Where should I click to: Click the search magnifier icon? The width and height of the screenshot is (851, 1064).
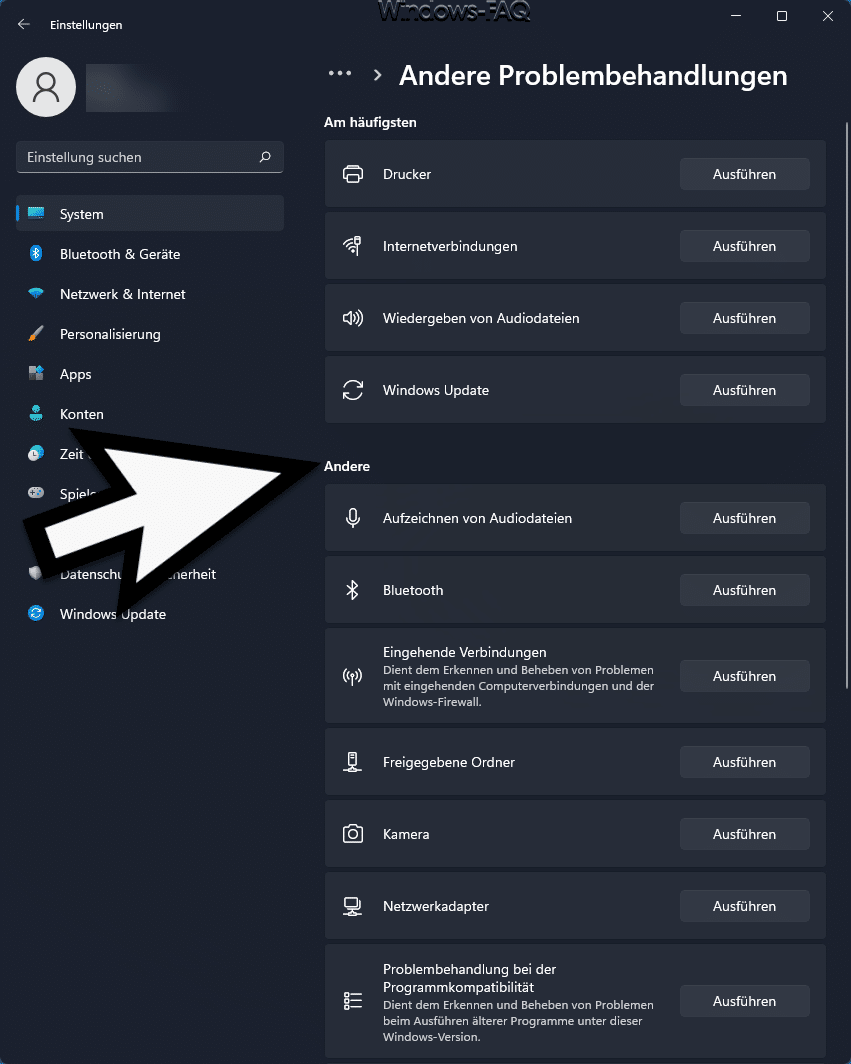265,157
